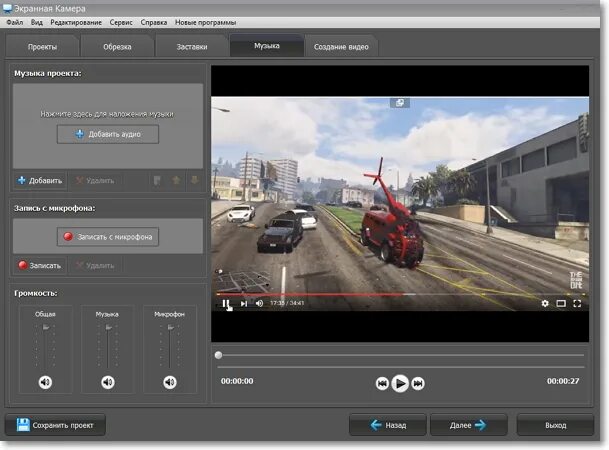The image size is (609, 450).
Task: Open the Новые программы menu
Action: [x=205, y=23]
